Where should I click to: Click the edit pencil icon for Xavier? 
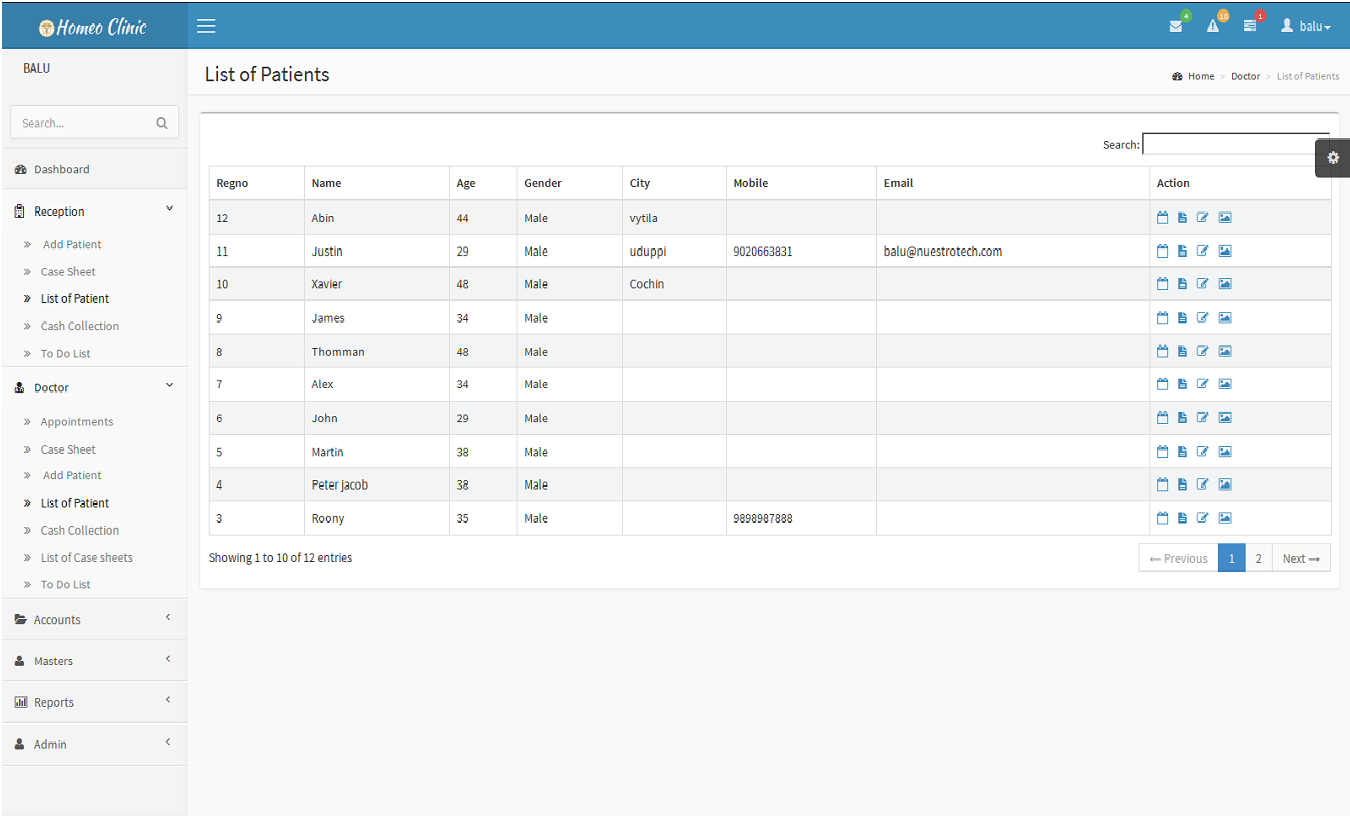pos(1203,284)
